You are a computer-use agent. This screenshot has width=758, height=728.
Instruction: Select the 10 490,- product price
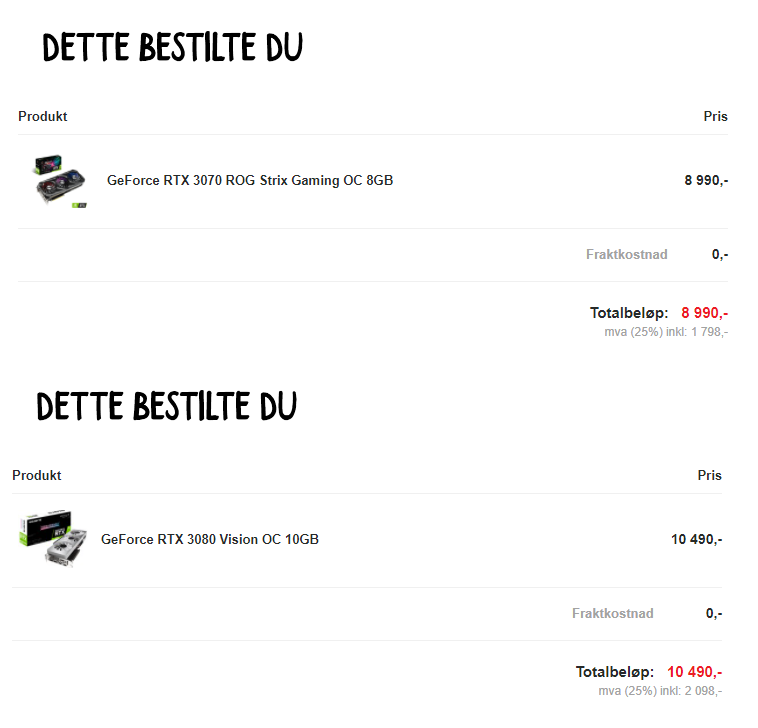(x=697, y=539)
